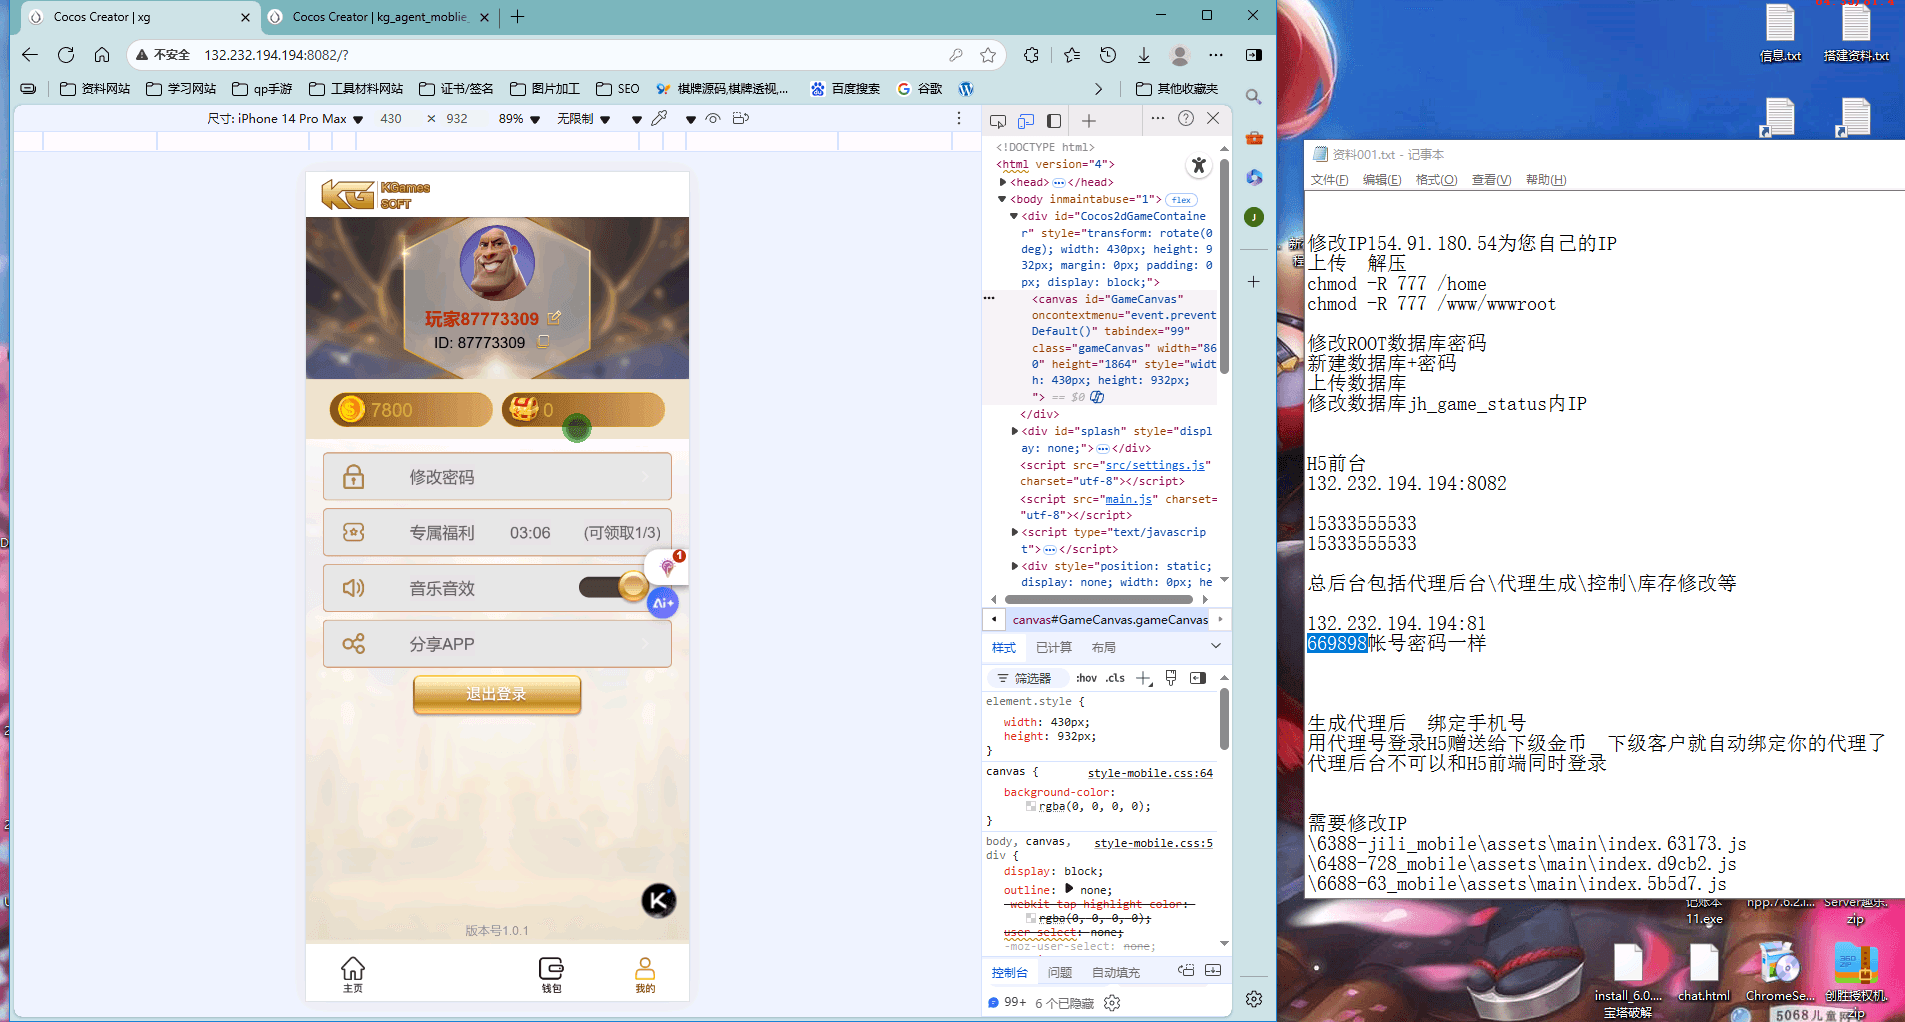Open DevTools more options ellipsis
This screenshot has width=1905, height=1022.
pyautogui.click(x=1158, y=118)
